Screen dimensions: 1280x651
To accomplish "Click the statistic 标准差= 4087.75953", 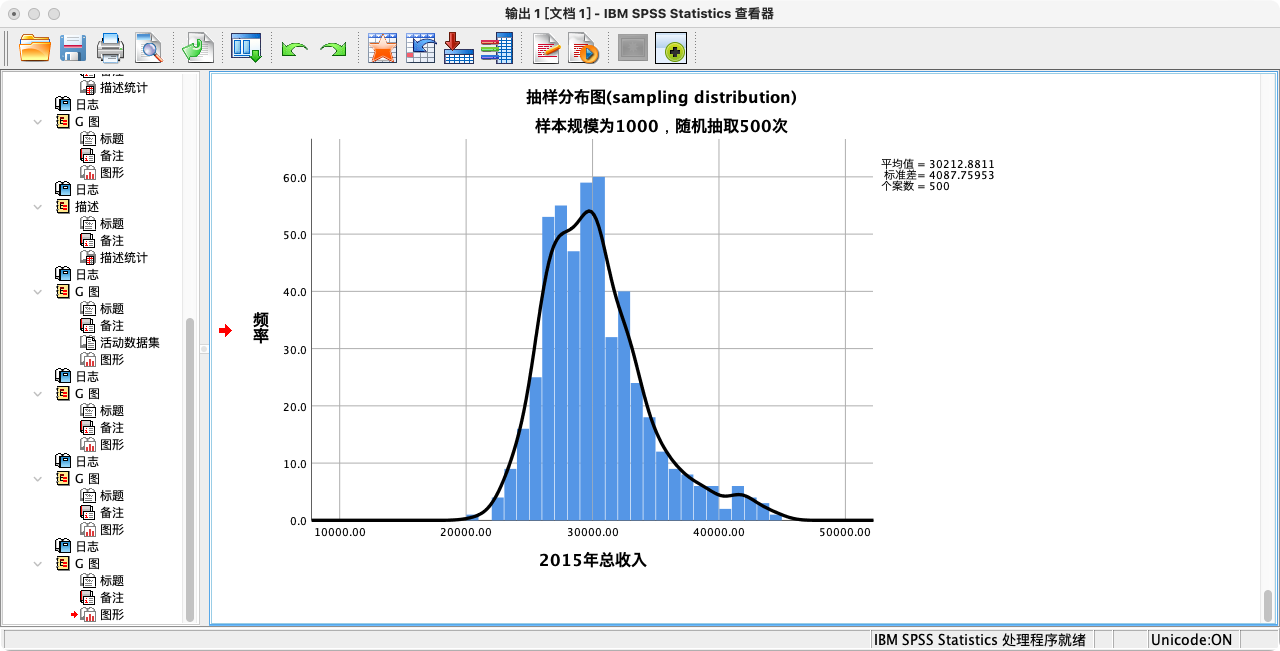I will (938, 175).
